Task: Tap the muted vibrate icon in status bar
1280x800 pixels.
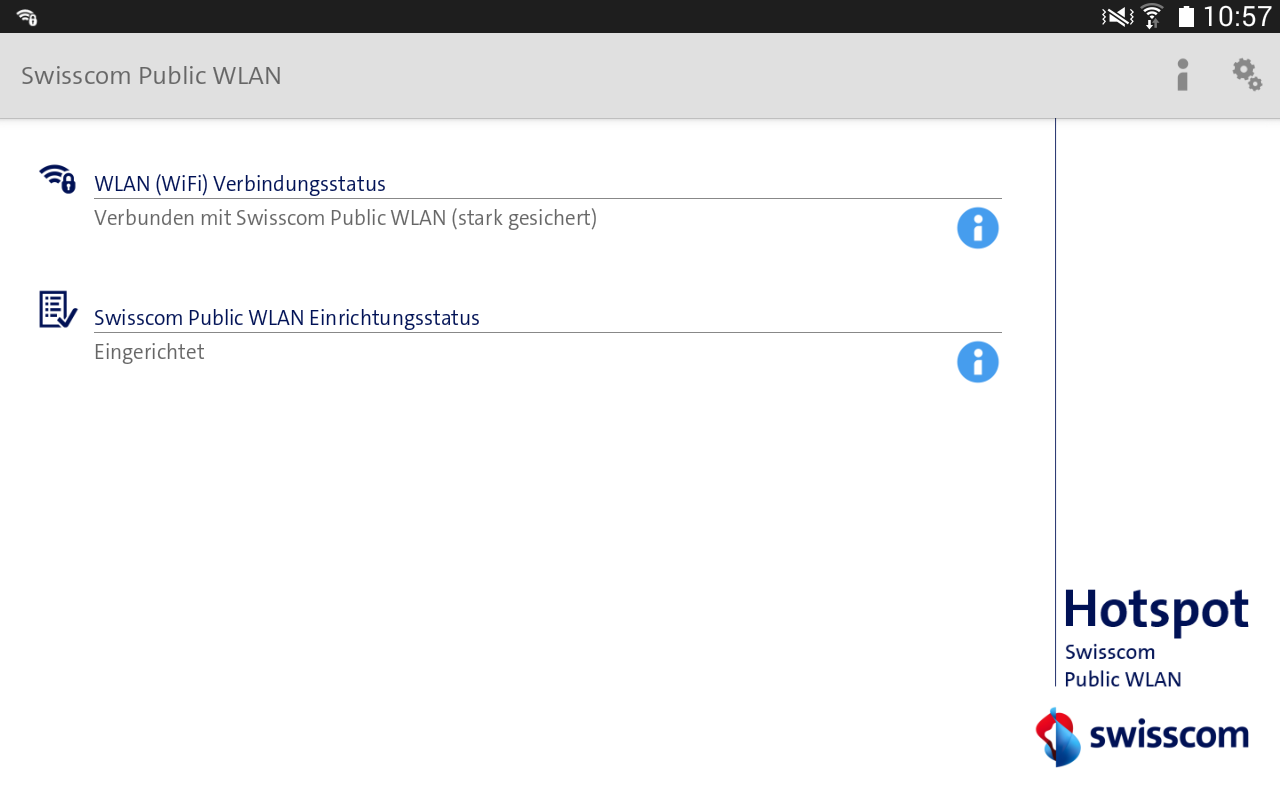Action: click(1117, 16)
